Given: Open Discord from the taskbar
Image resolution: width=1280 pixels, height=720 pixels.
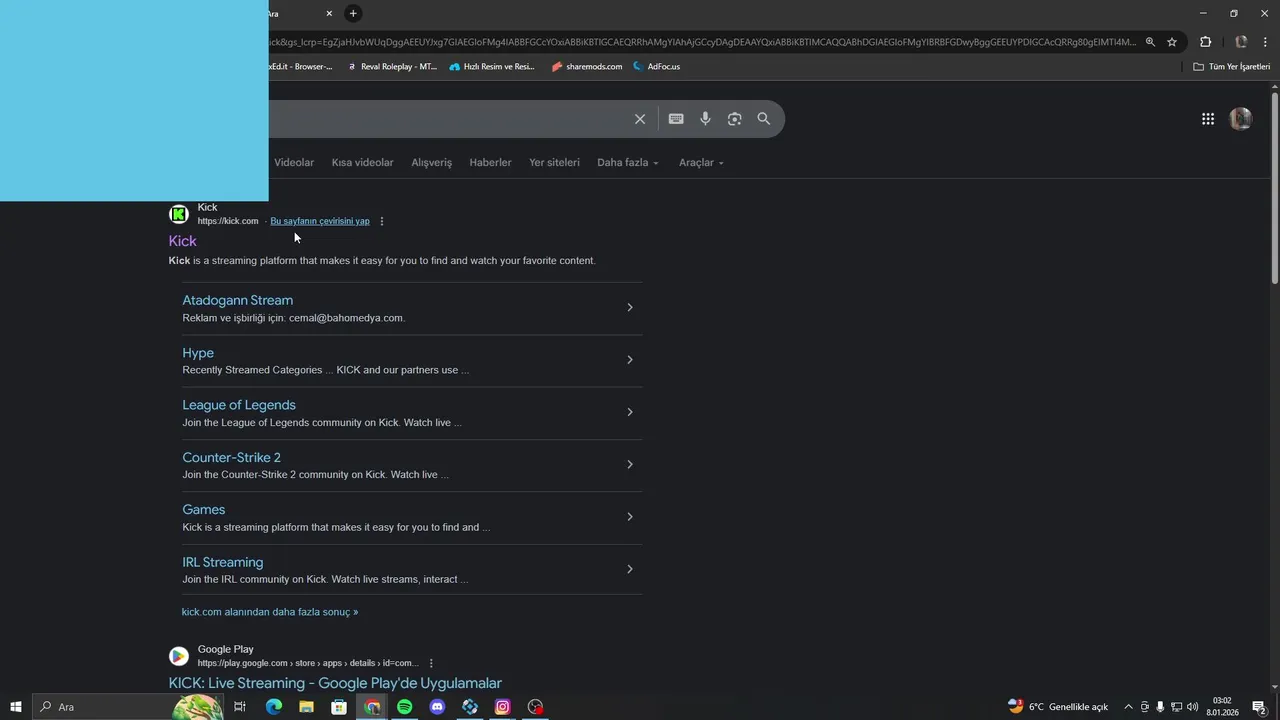Looking at the screenshot, I should pyautogui.click(x=437, y=707).
